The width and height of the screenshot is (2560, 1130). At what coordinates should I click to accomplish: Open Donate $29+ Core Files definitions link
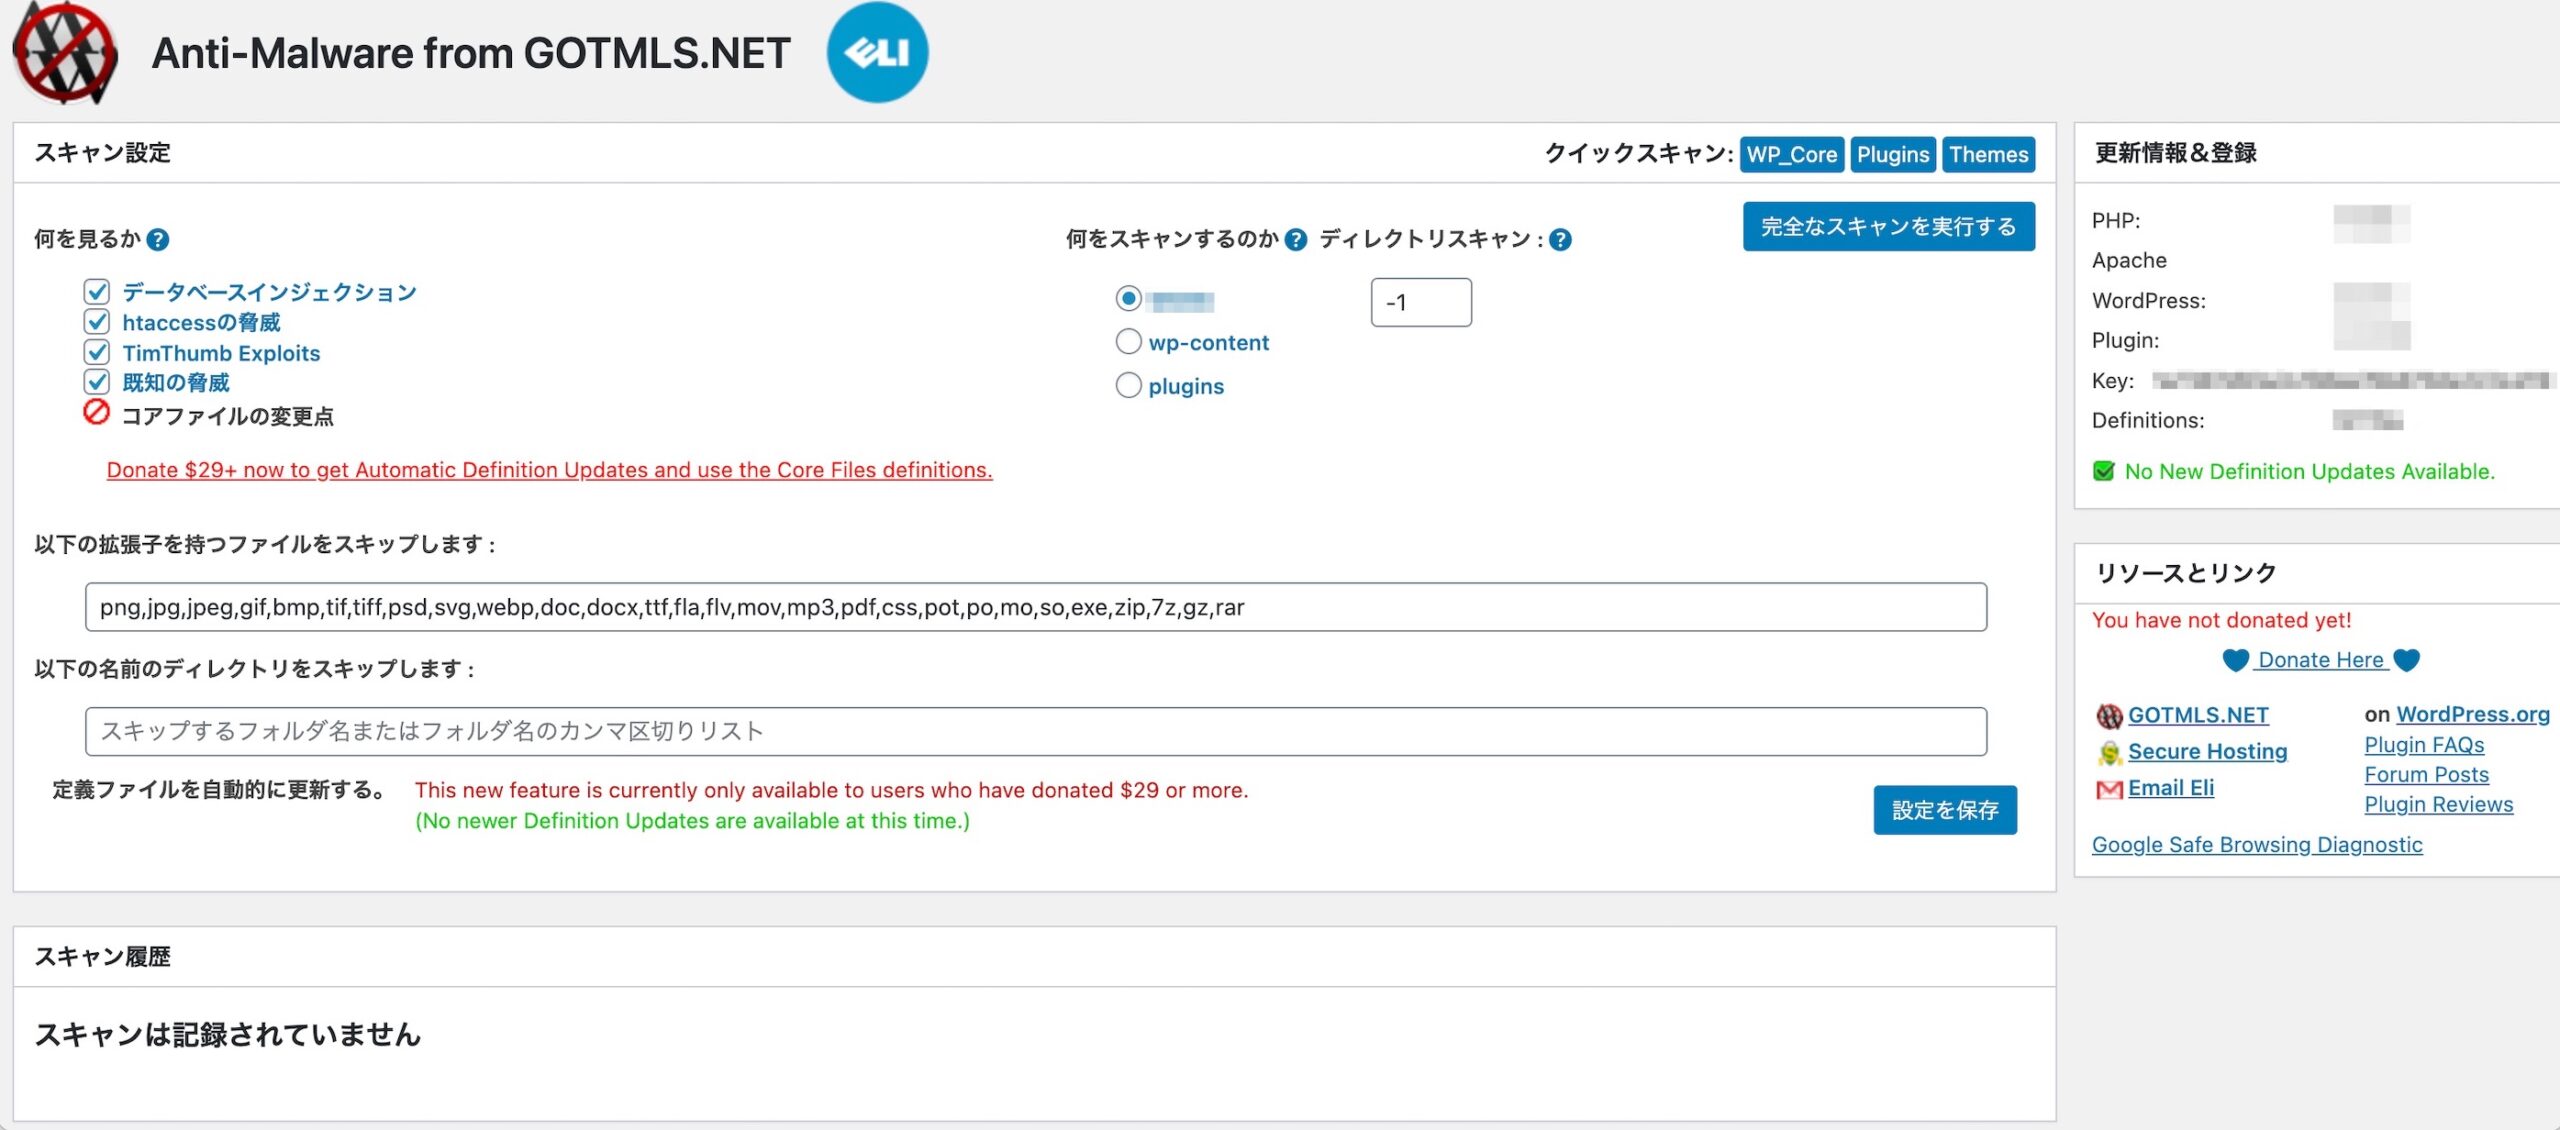tap(550, 470)
